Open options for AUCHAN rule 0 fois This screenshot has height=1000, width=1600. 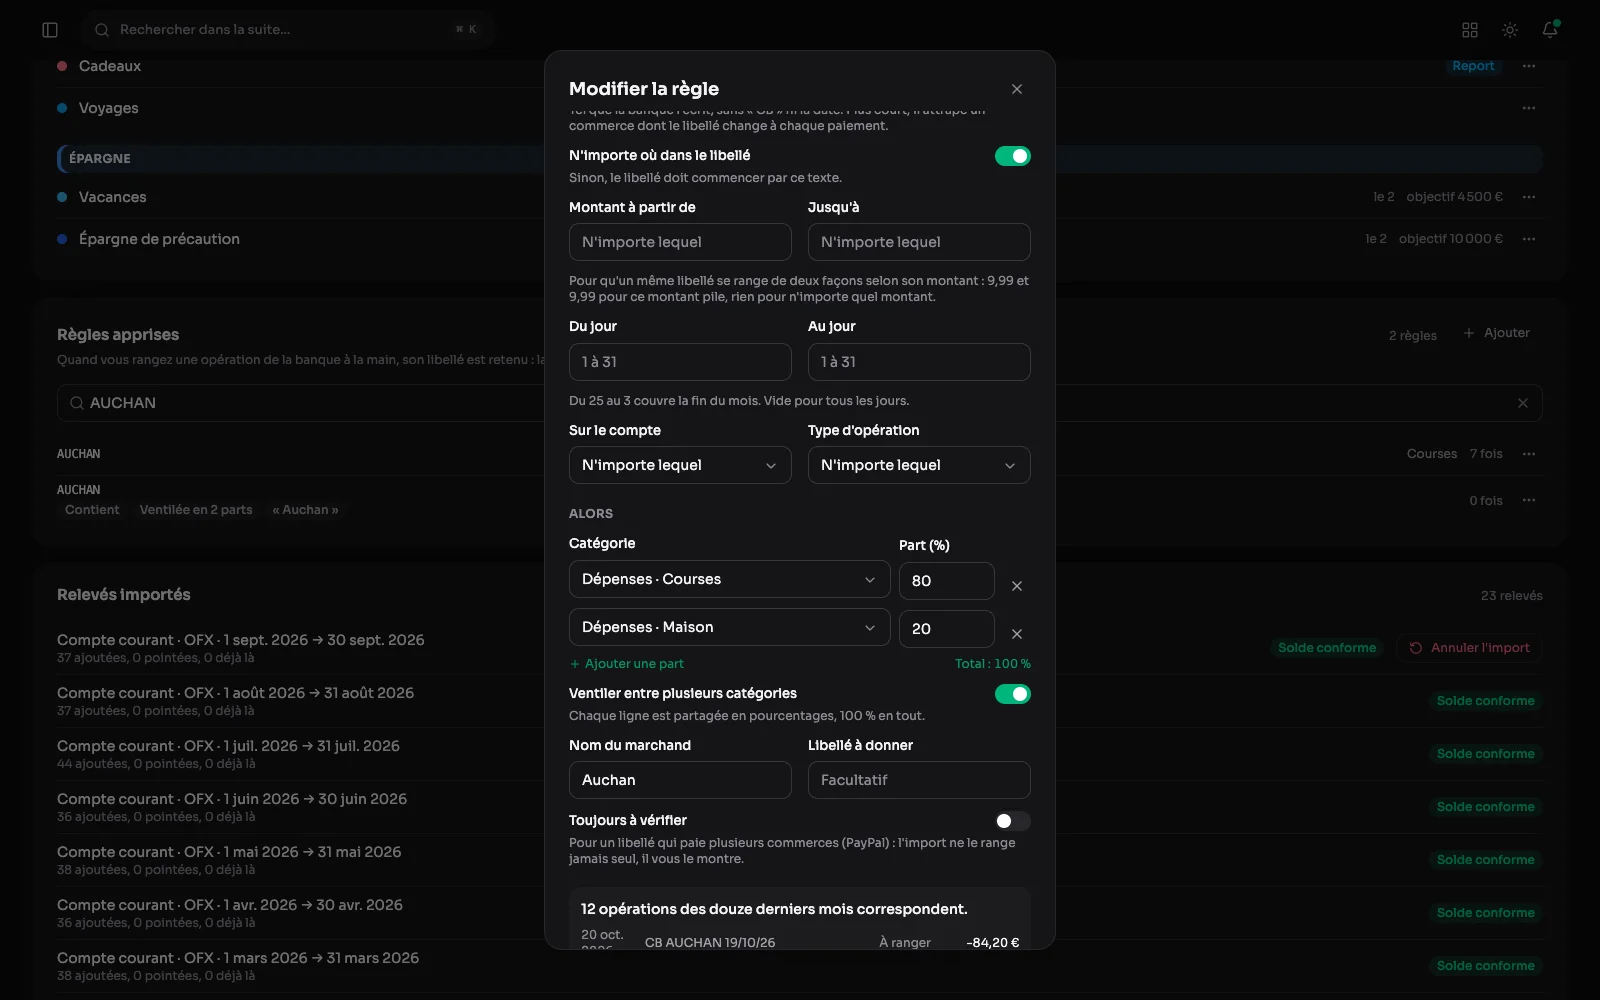click(1529, 500)
